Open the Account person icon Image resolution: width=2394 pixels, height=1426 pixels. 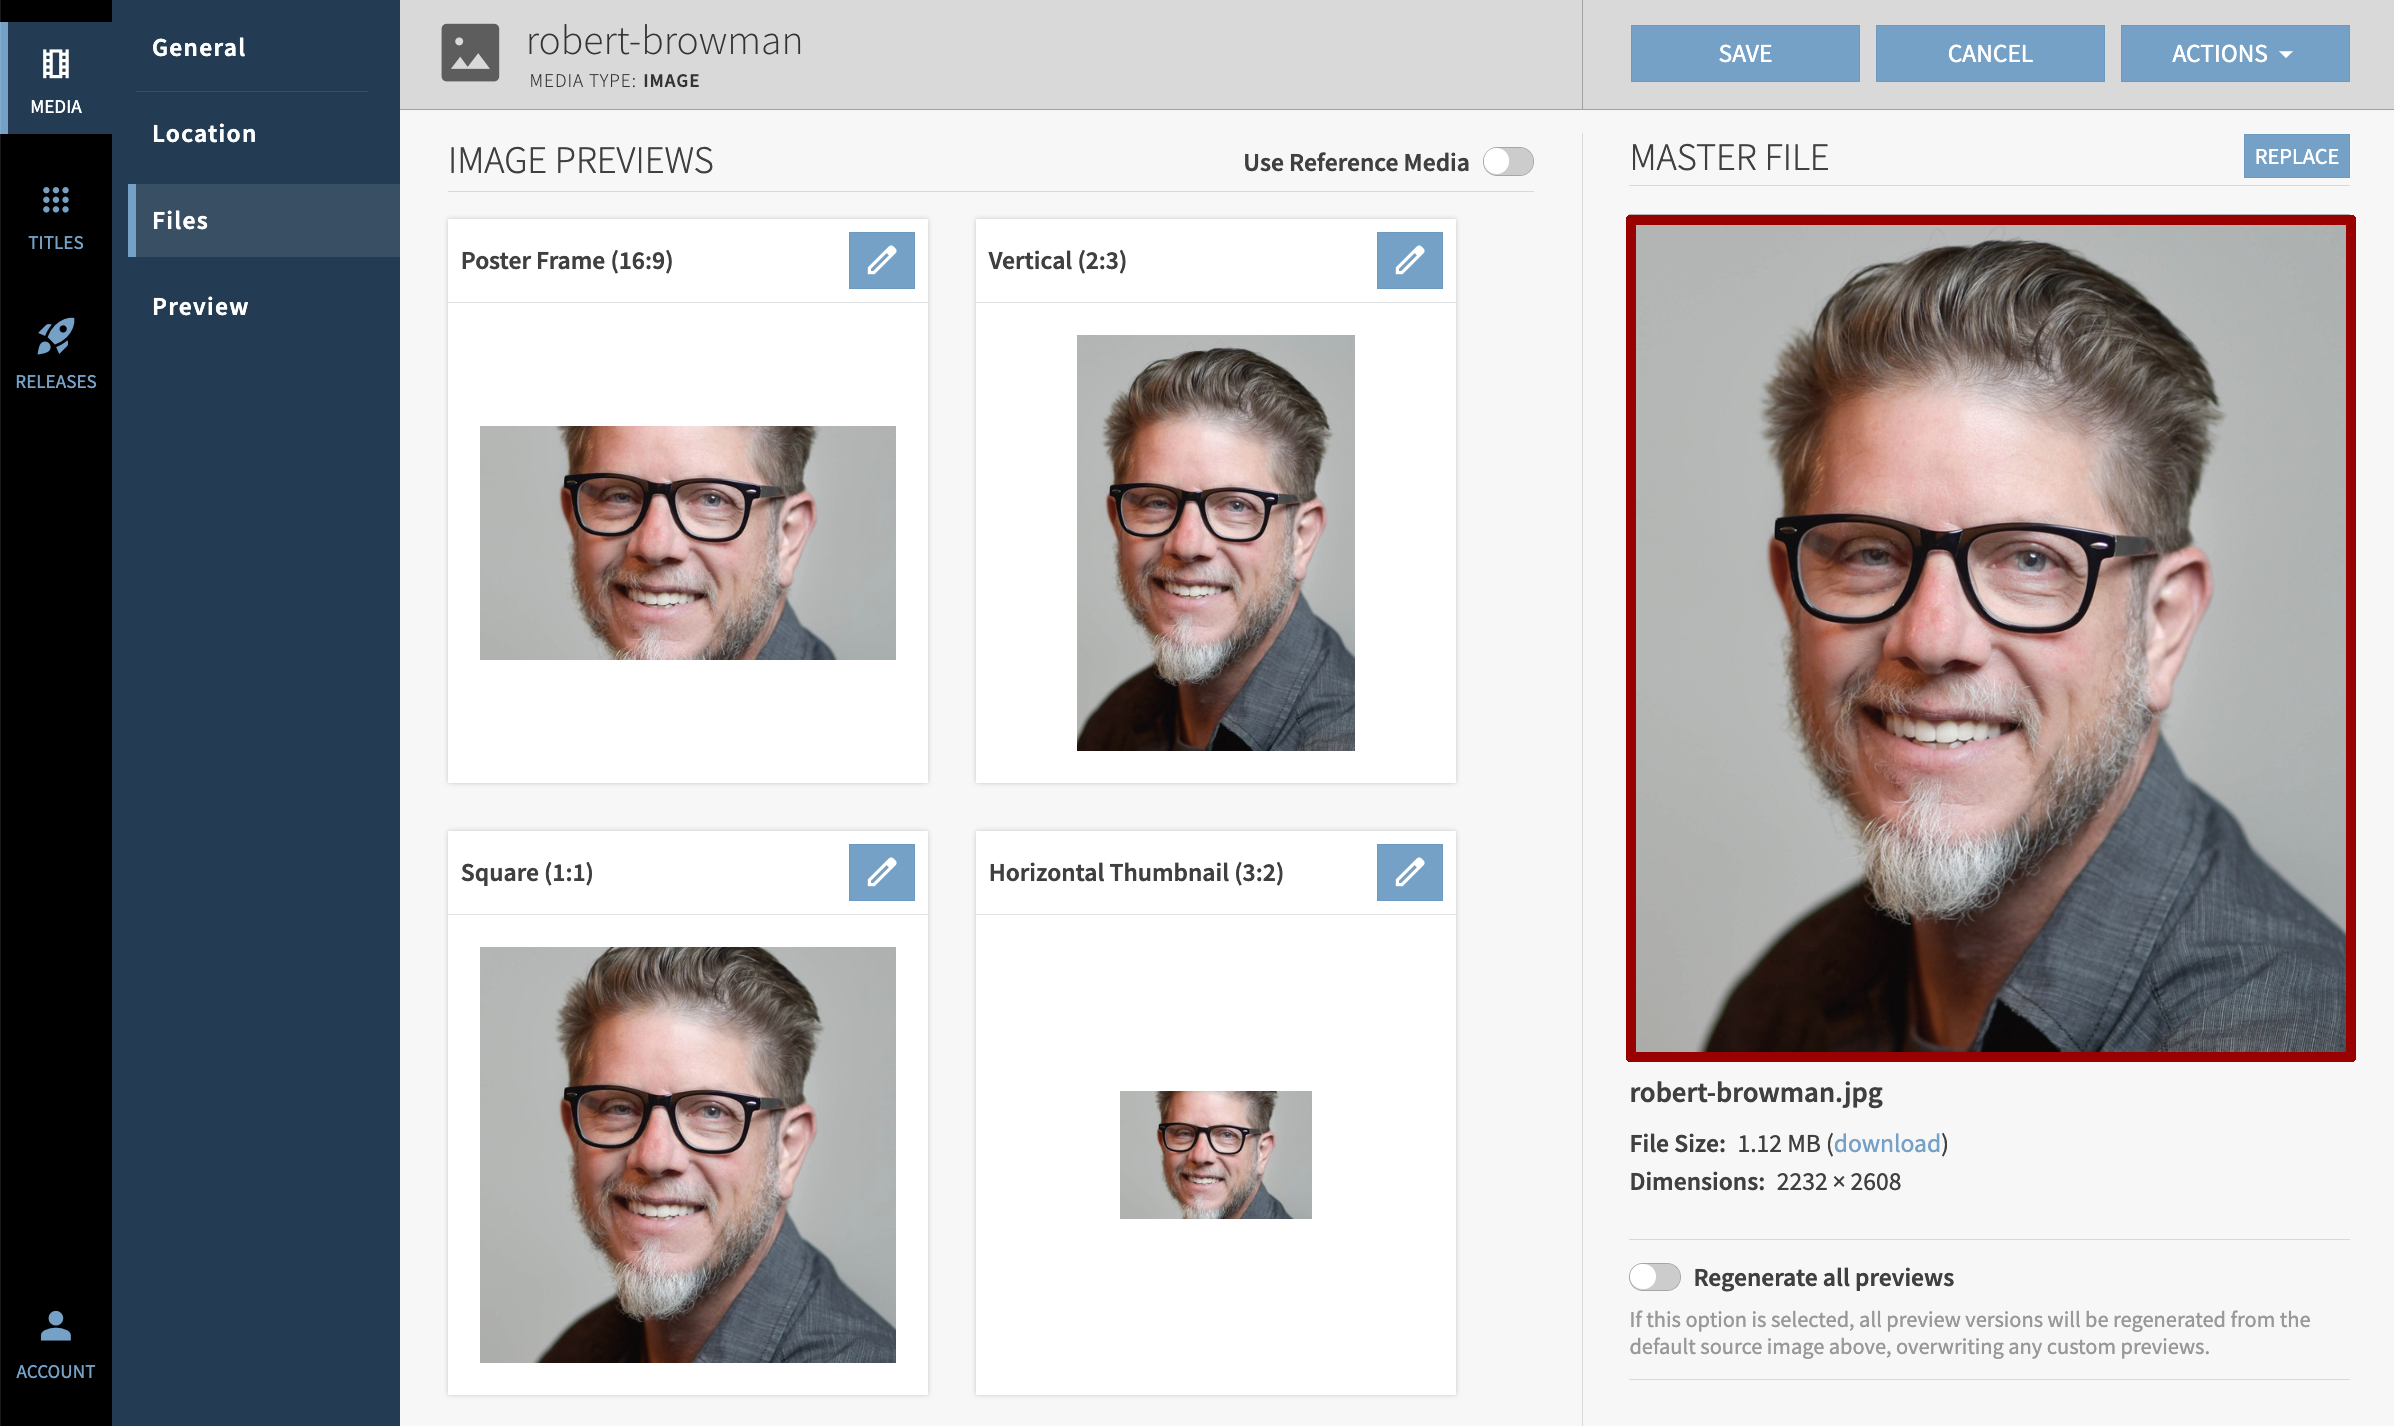point(55,1327)
